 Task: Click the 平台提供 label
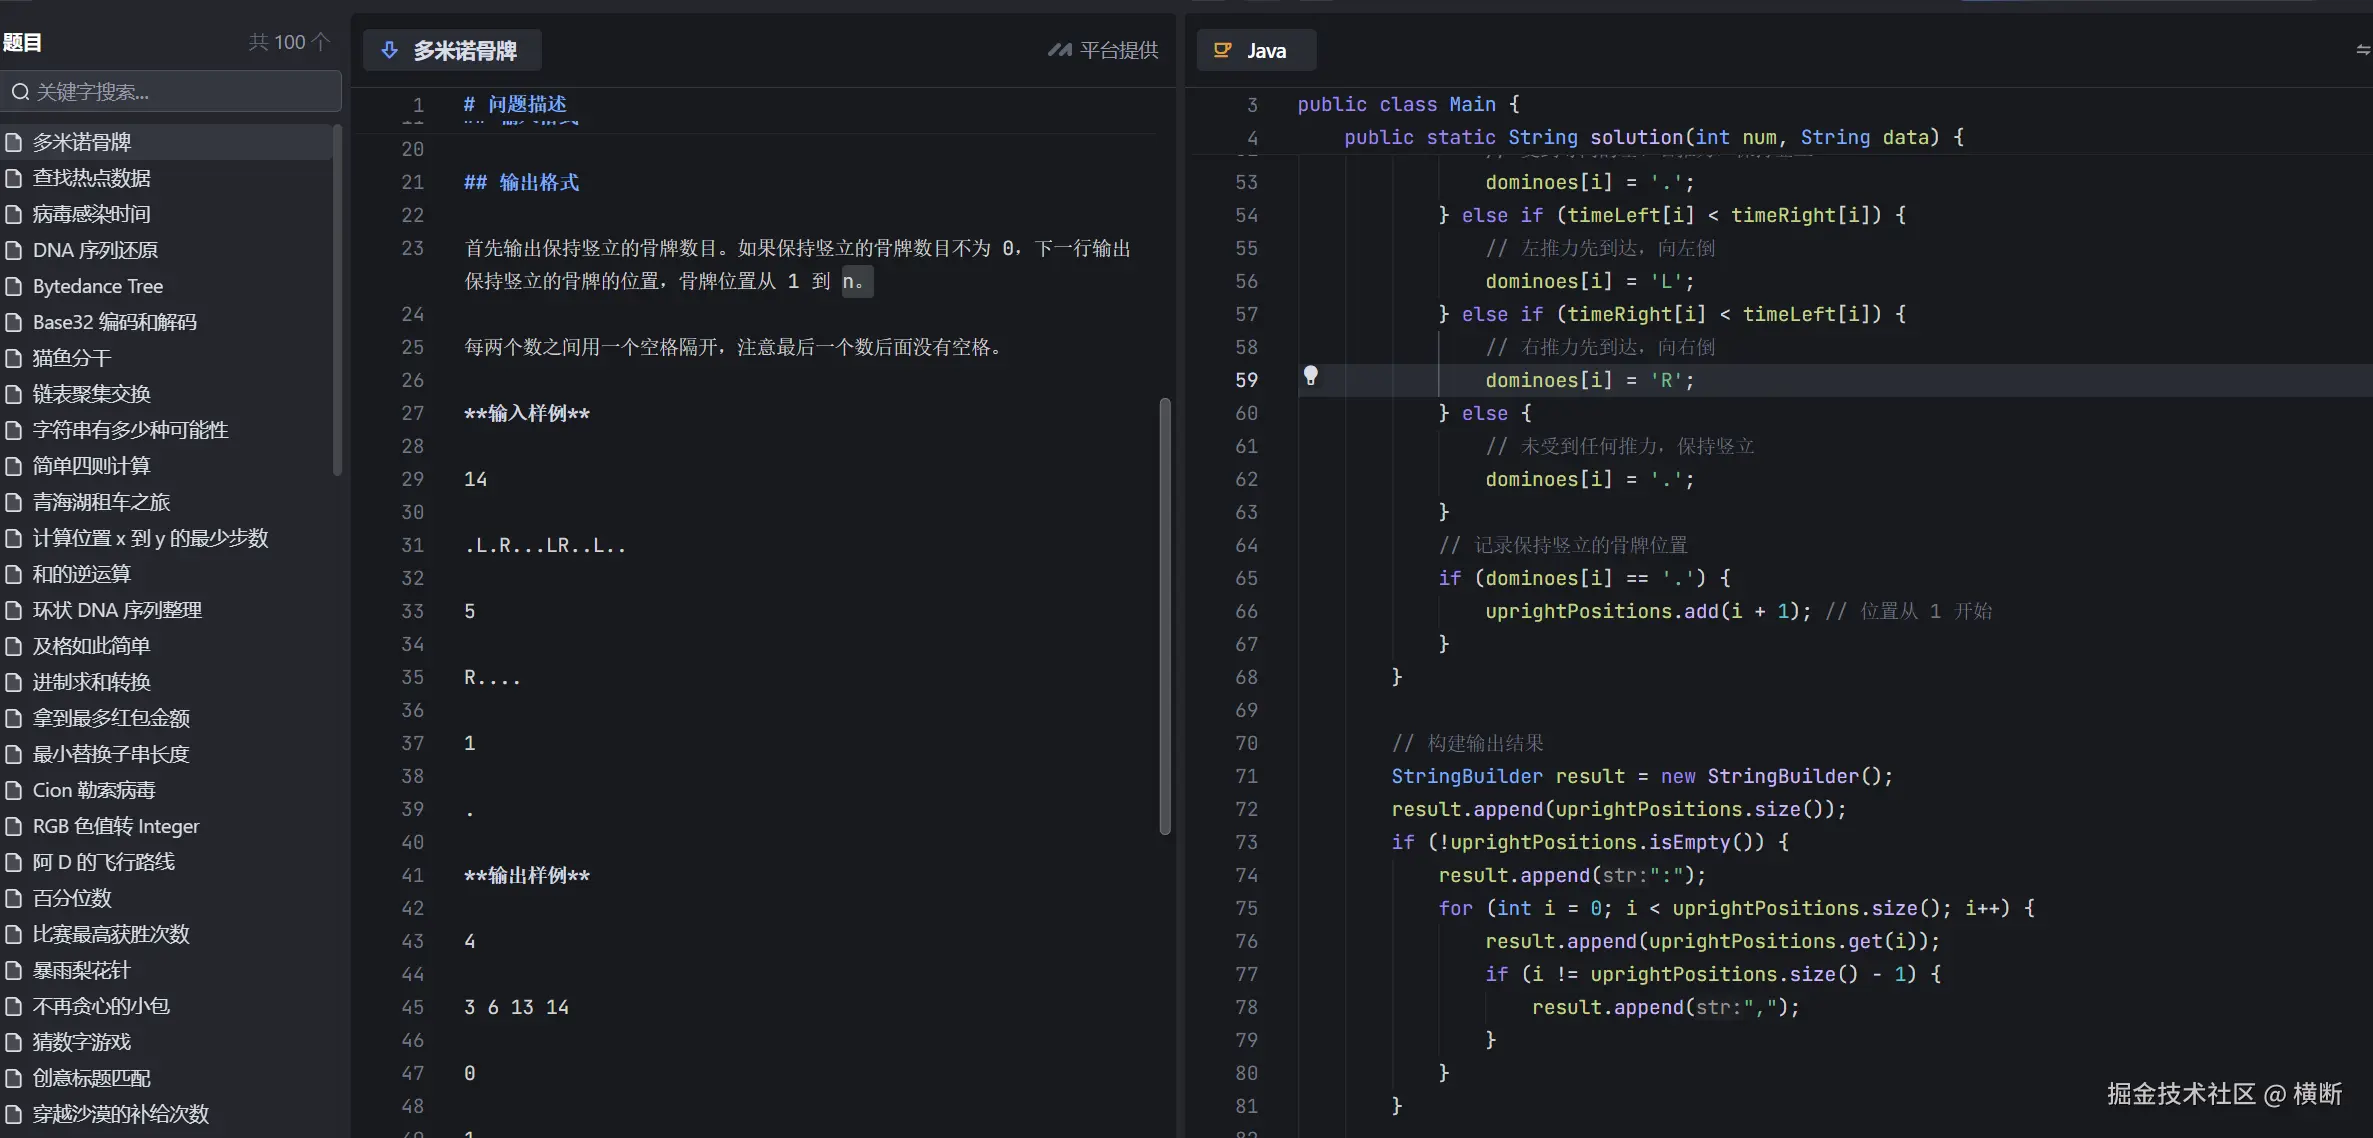coord(1119,50)
